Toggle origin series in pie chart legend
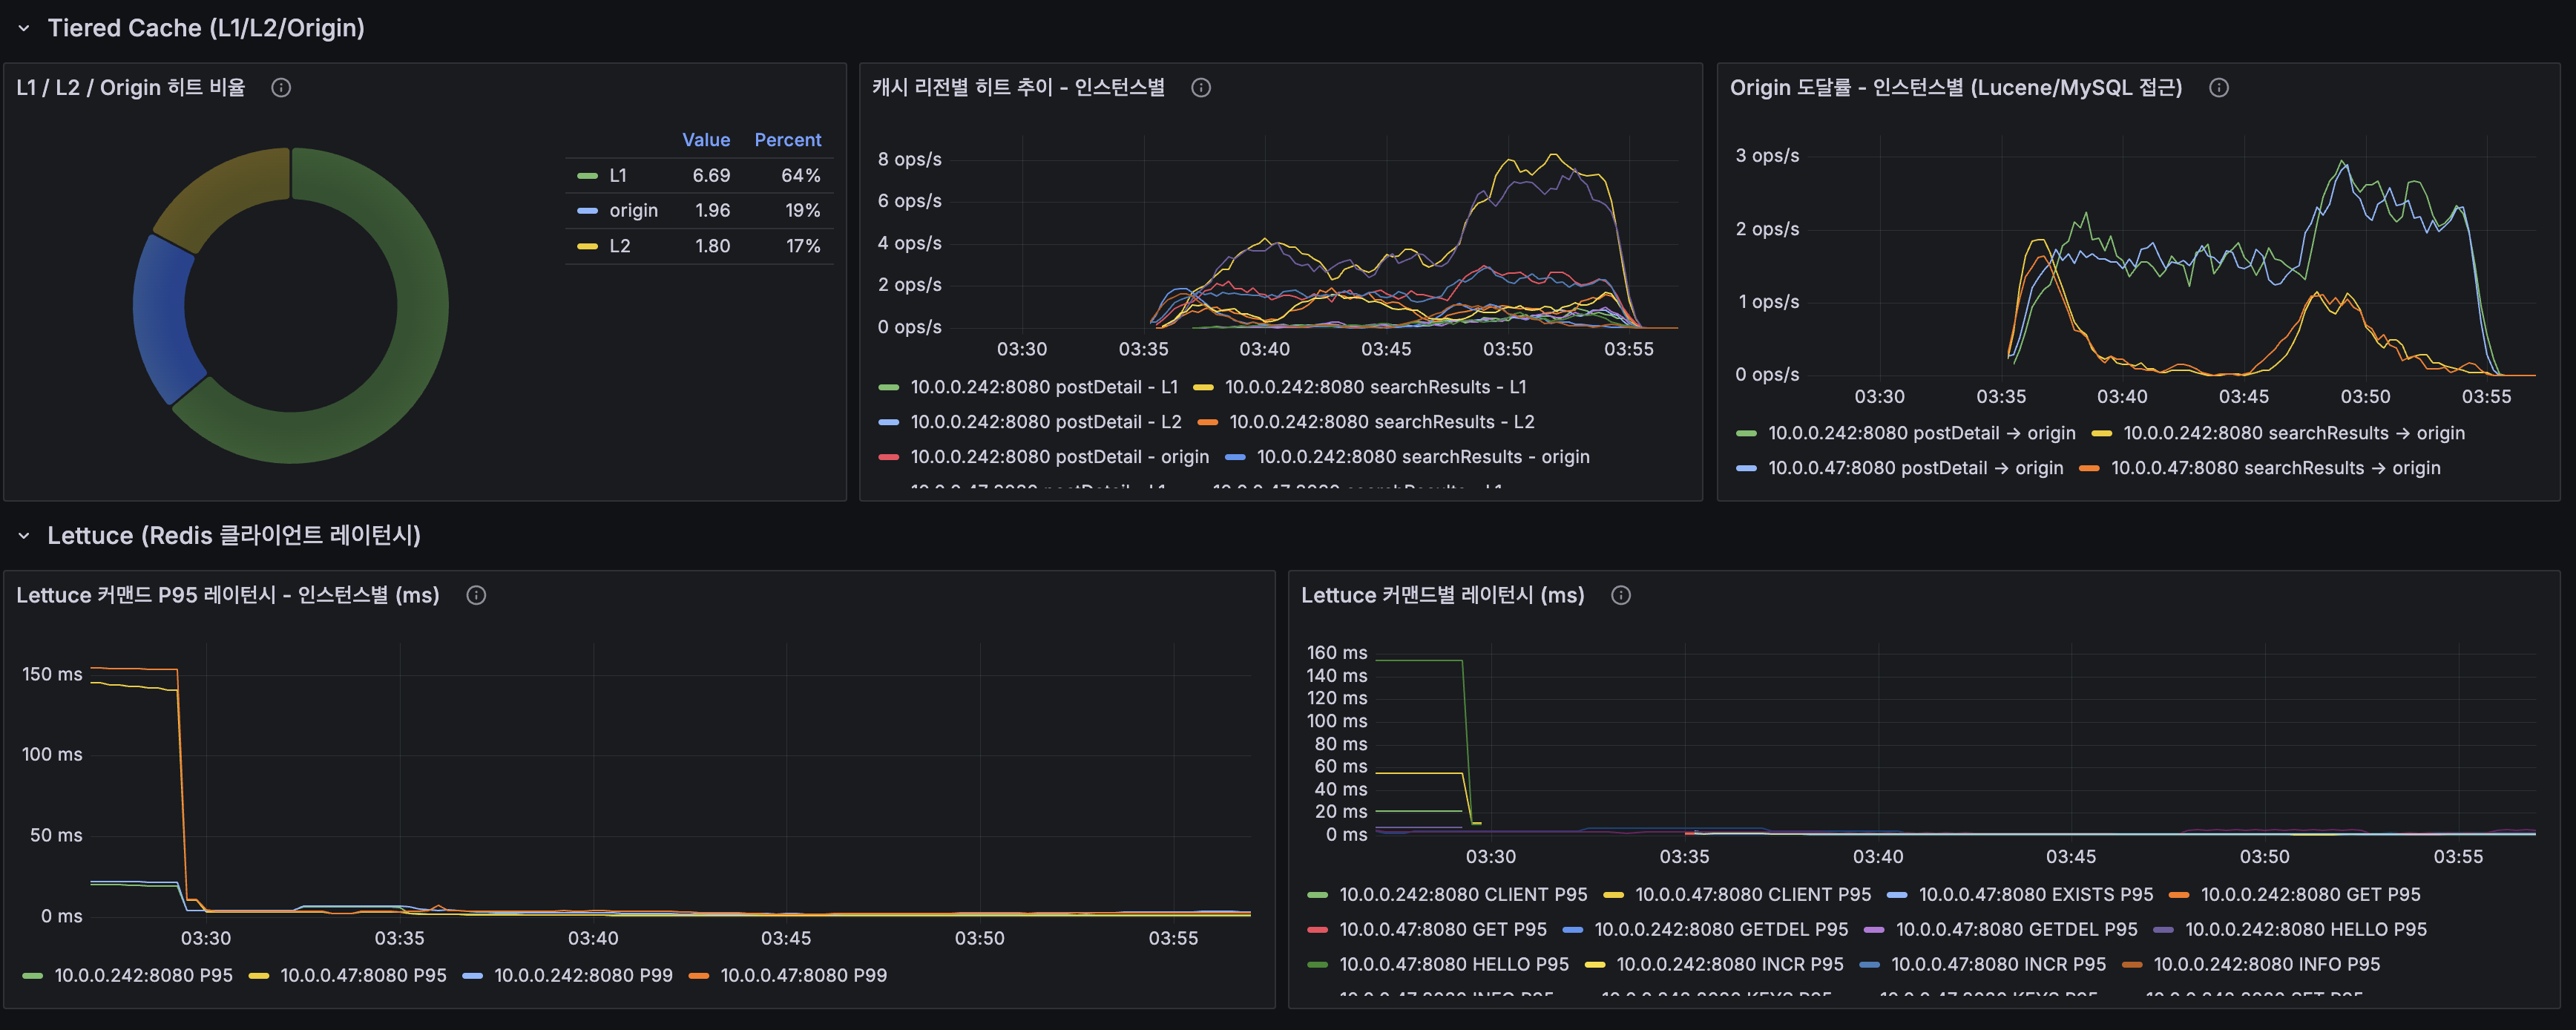 [x=633, y=211]
